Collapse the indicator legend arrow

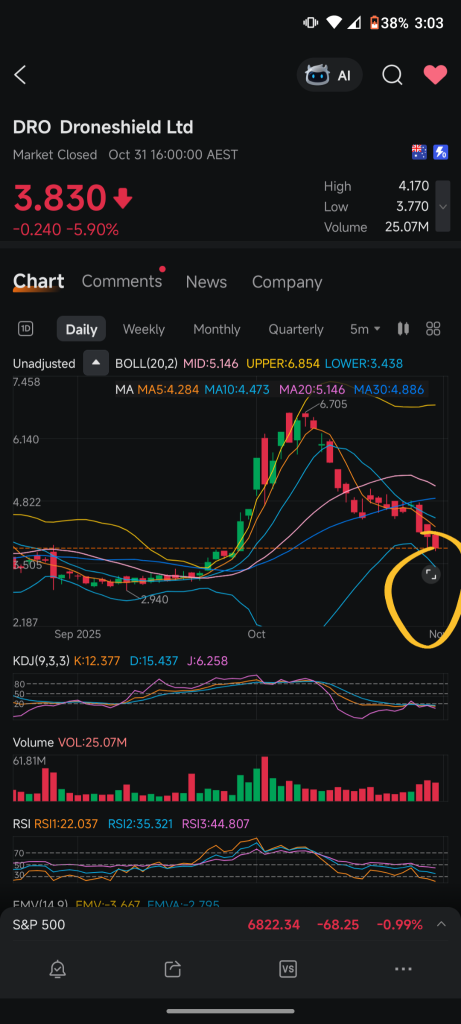(95, 364)
